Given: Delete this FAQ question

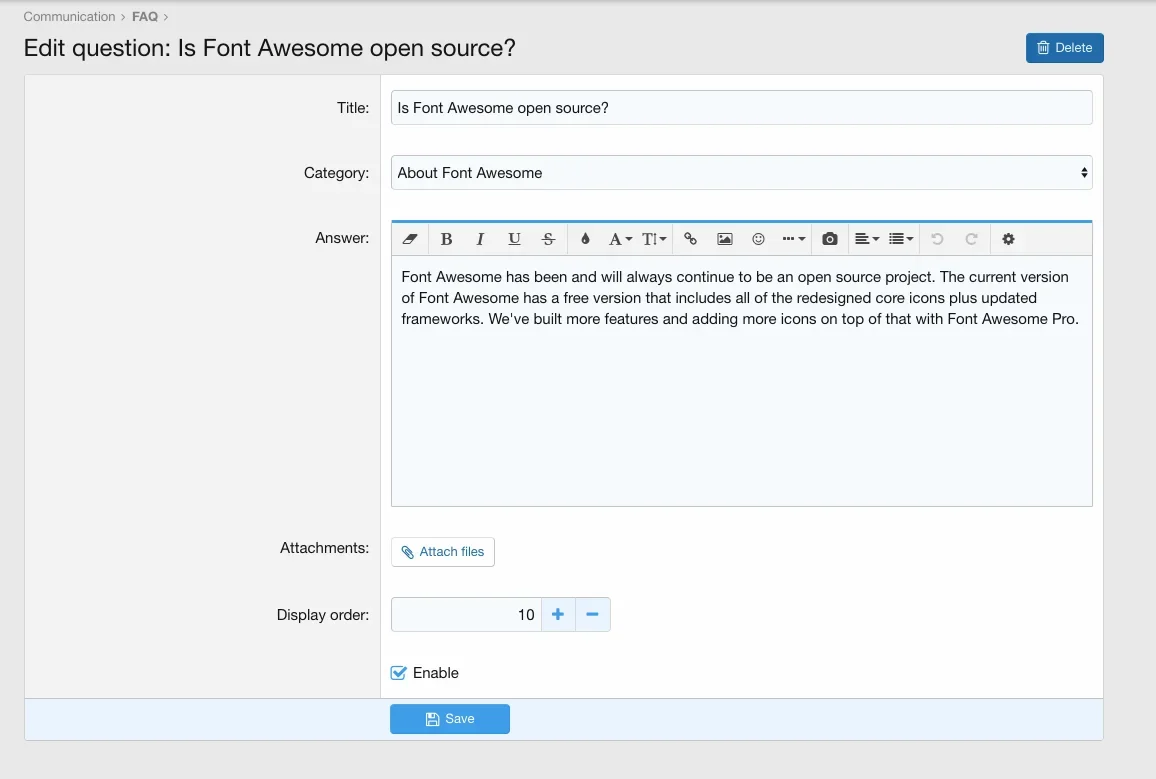Looking at the screenshot, I should [x=1064, y=48].
